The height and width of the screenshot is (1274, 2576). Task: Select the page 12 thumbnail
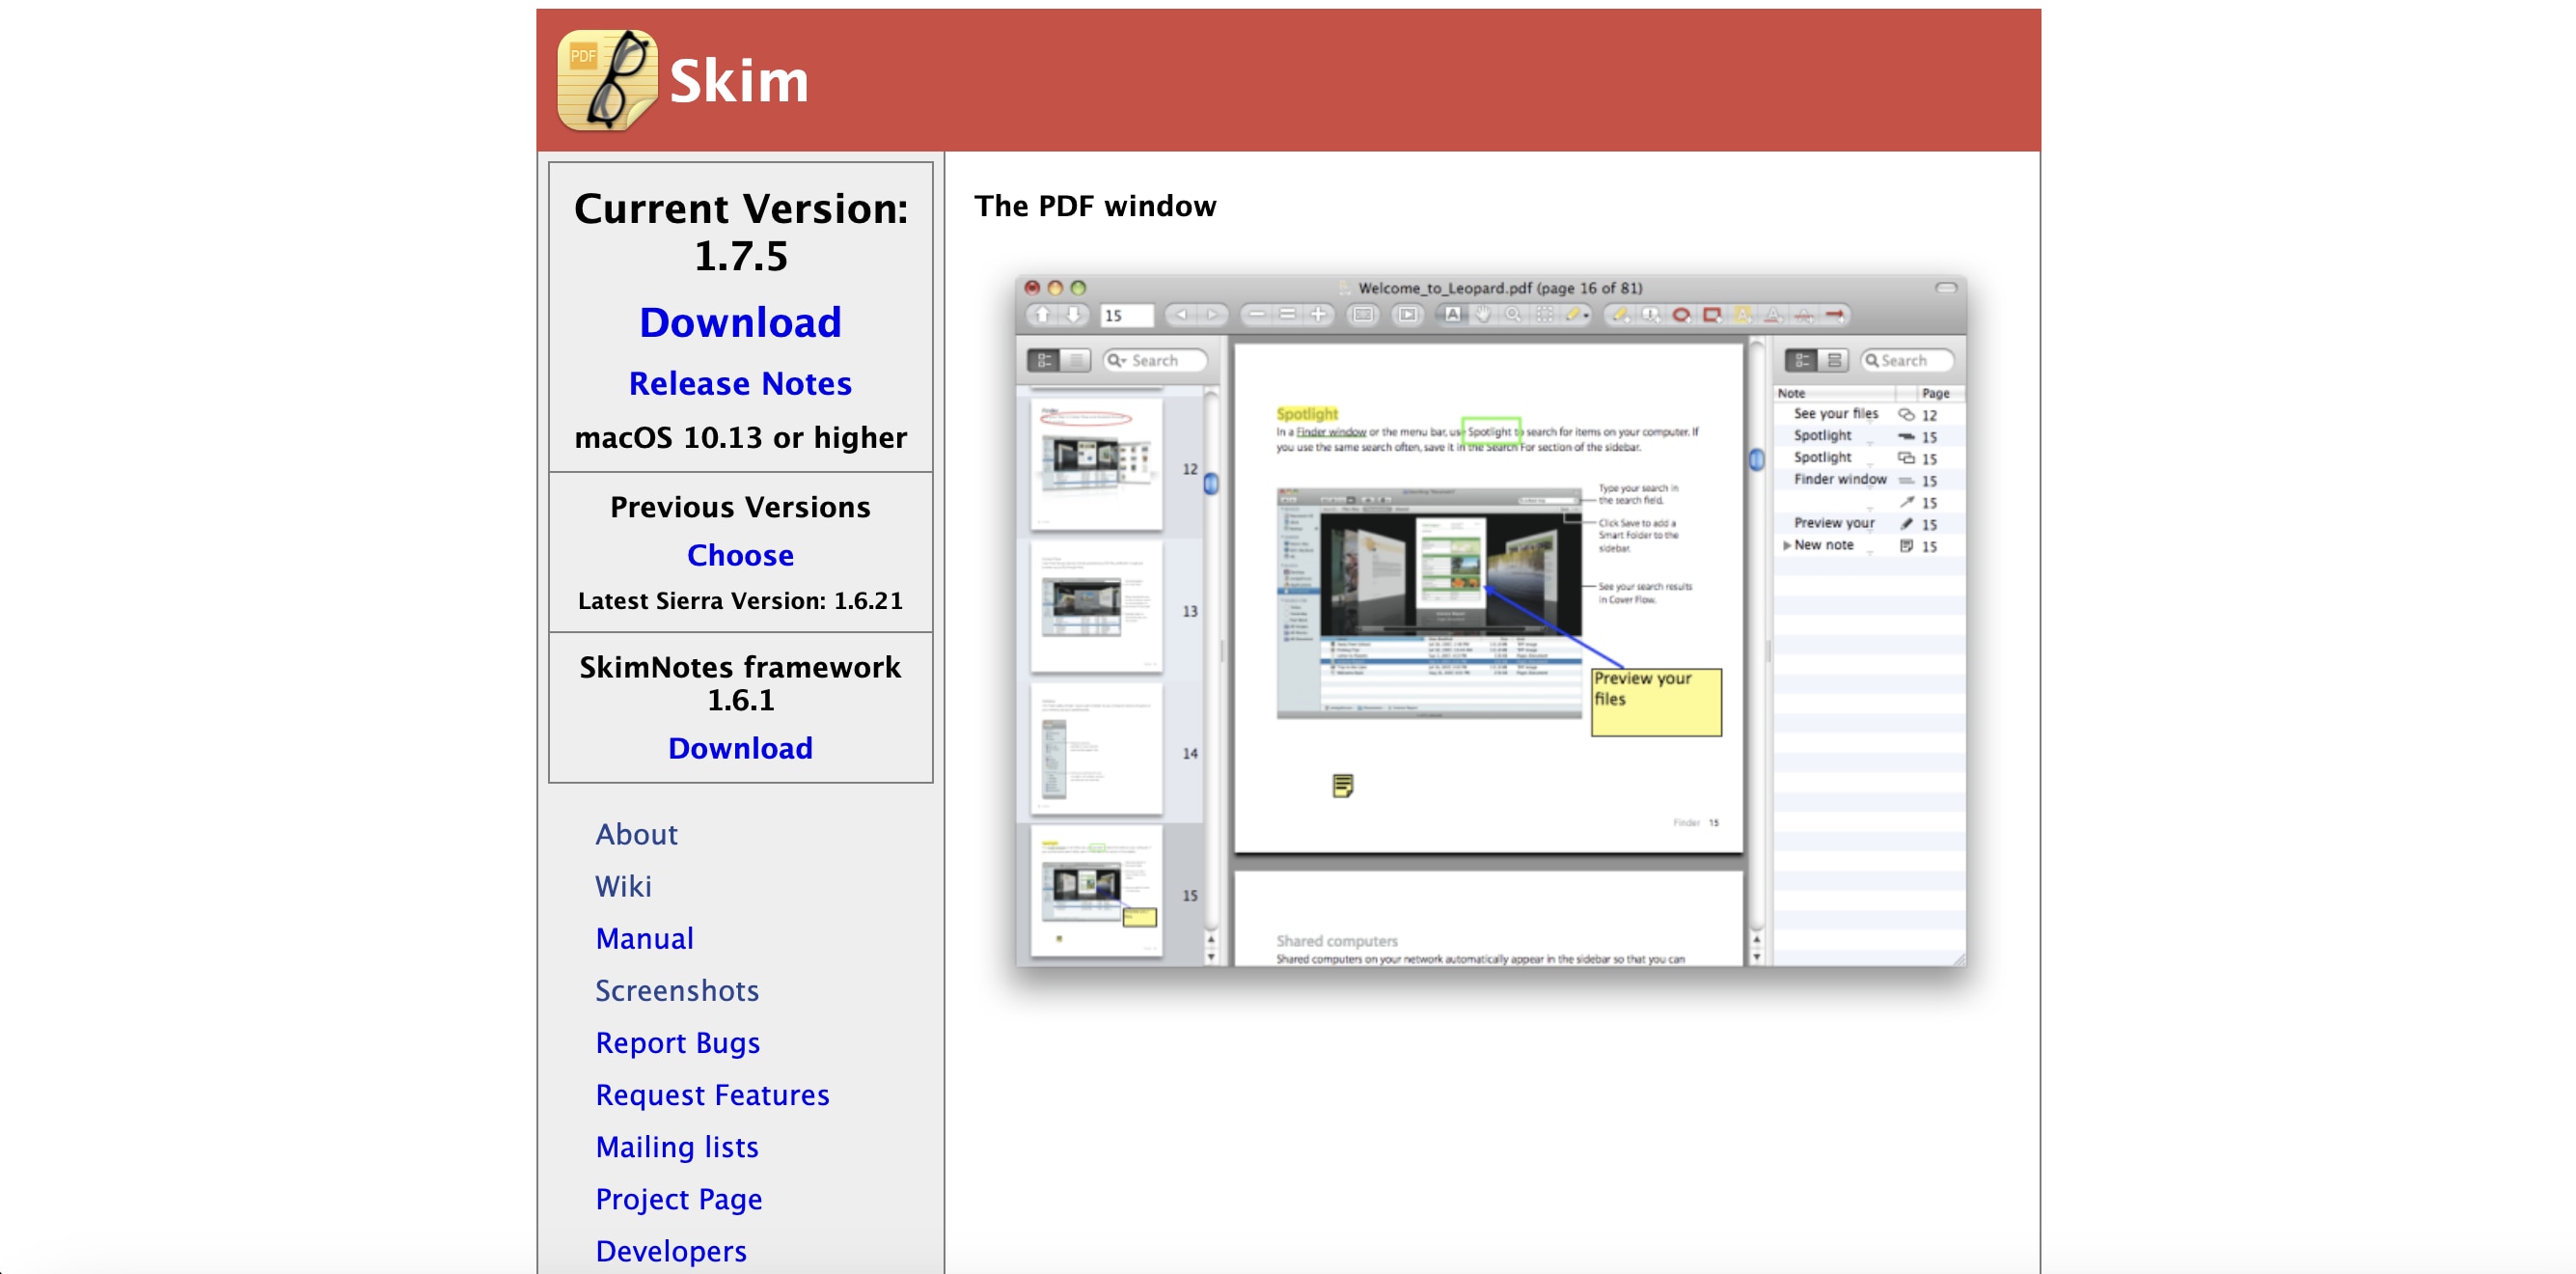tap(1097, 466)
